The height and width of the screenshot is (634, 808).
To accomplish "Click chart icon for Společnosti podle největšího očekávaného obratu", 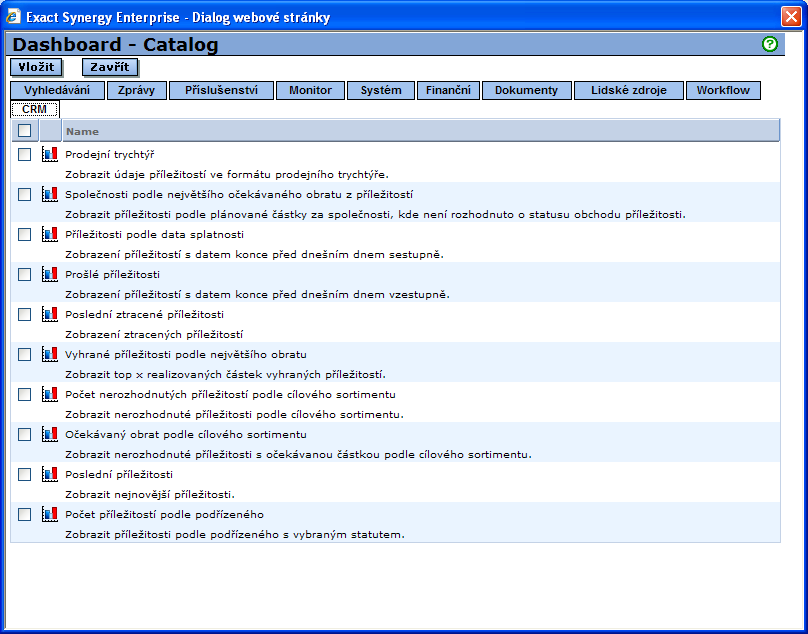I will [50, 194].
